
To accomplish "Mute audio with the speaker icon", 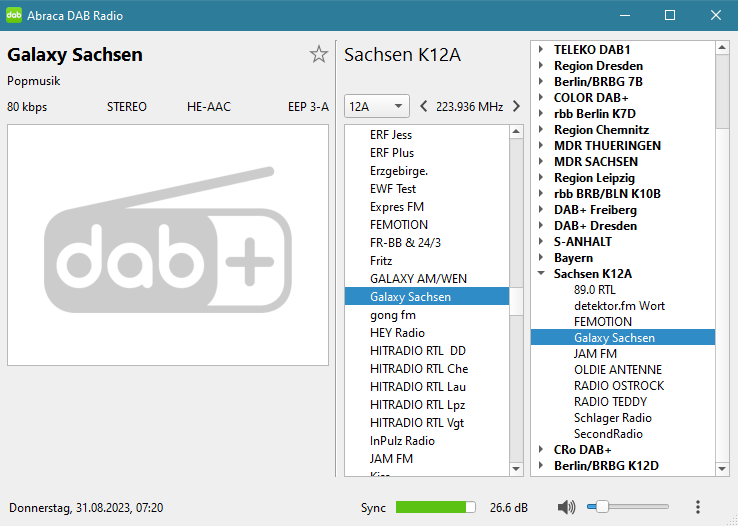I will [567, 508].
